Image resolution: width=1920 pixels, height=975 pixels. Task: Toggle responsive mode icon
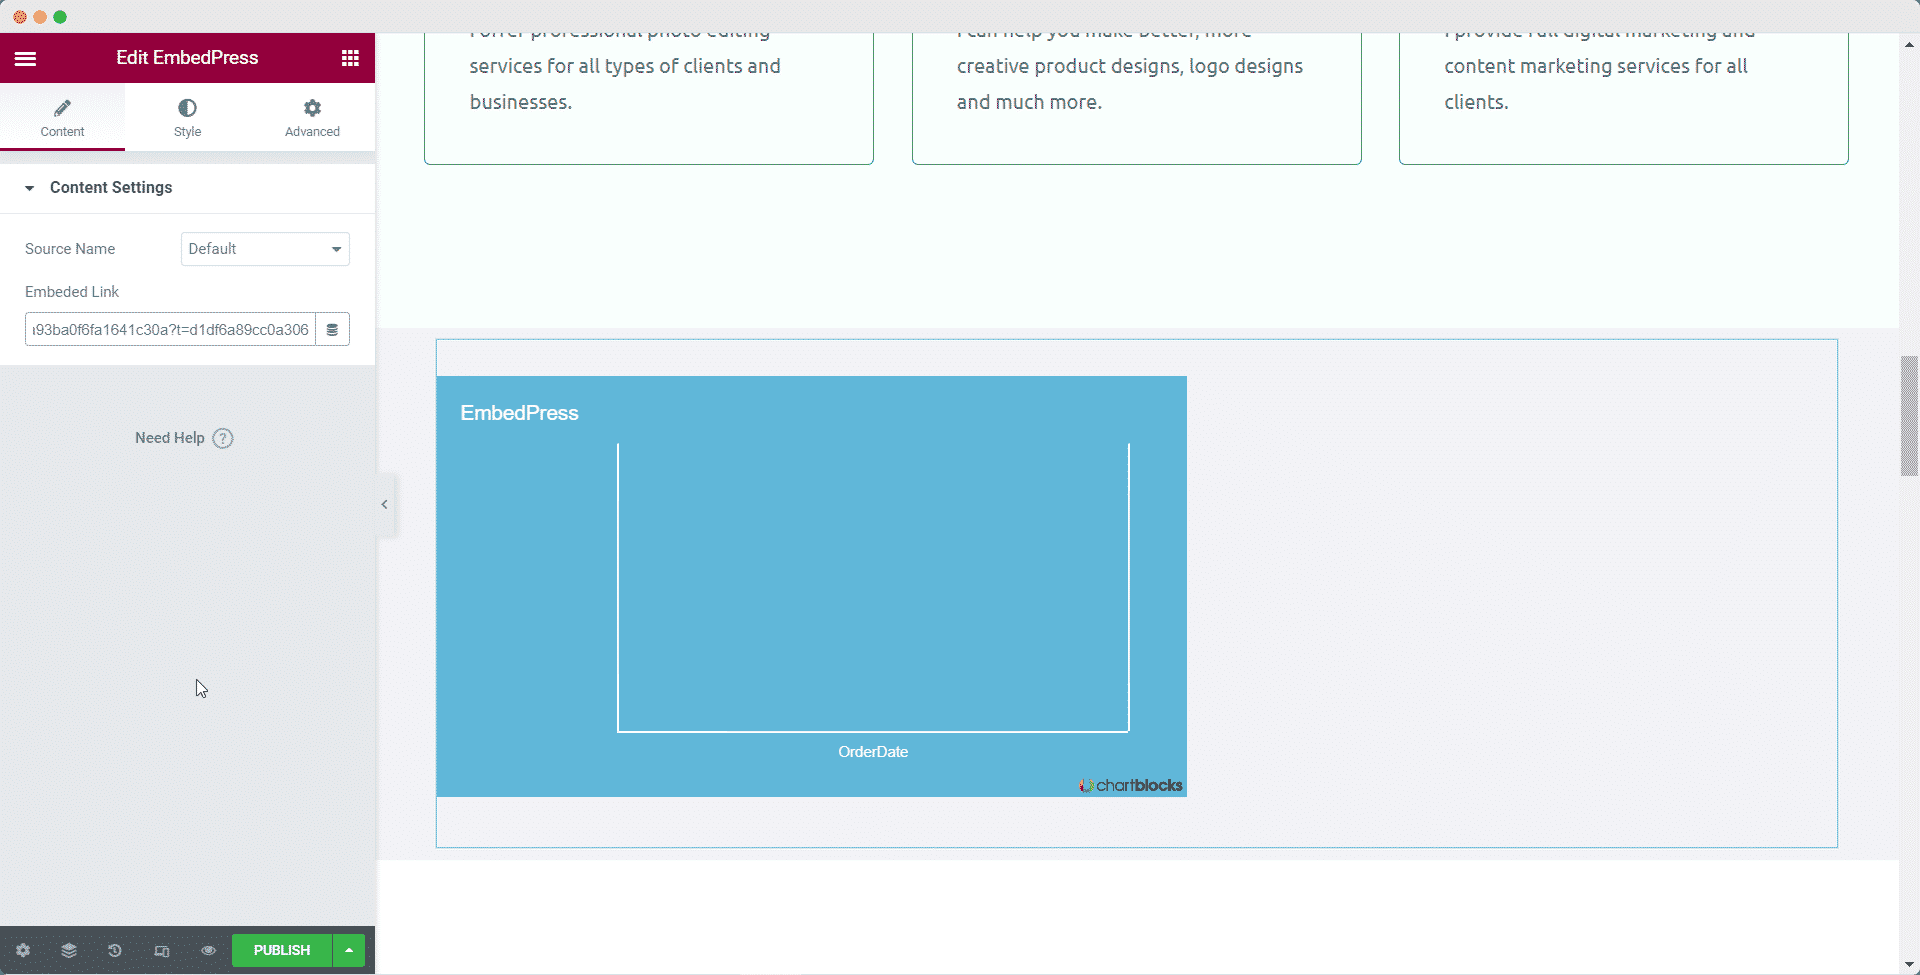pyautogui.click(x=162, y=950)
